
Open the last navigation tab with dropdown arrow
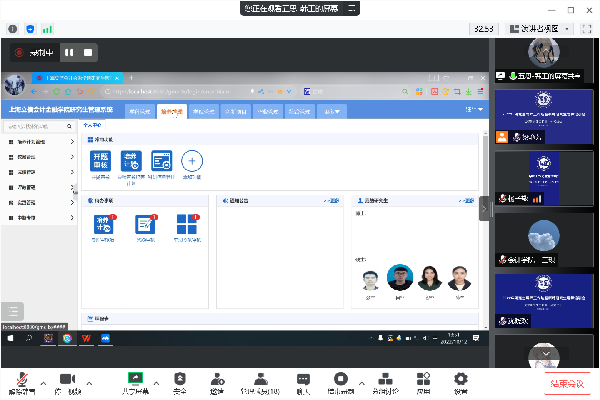pyautogui.click(x=332, y=111)
